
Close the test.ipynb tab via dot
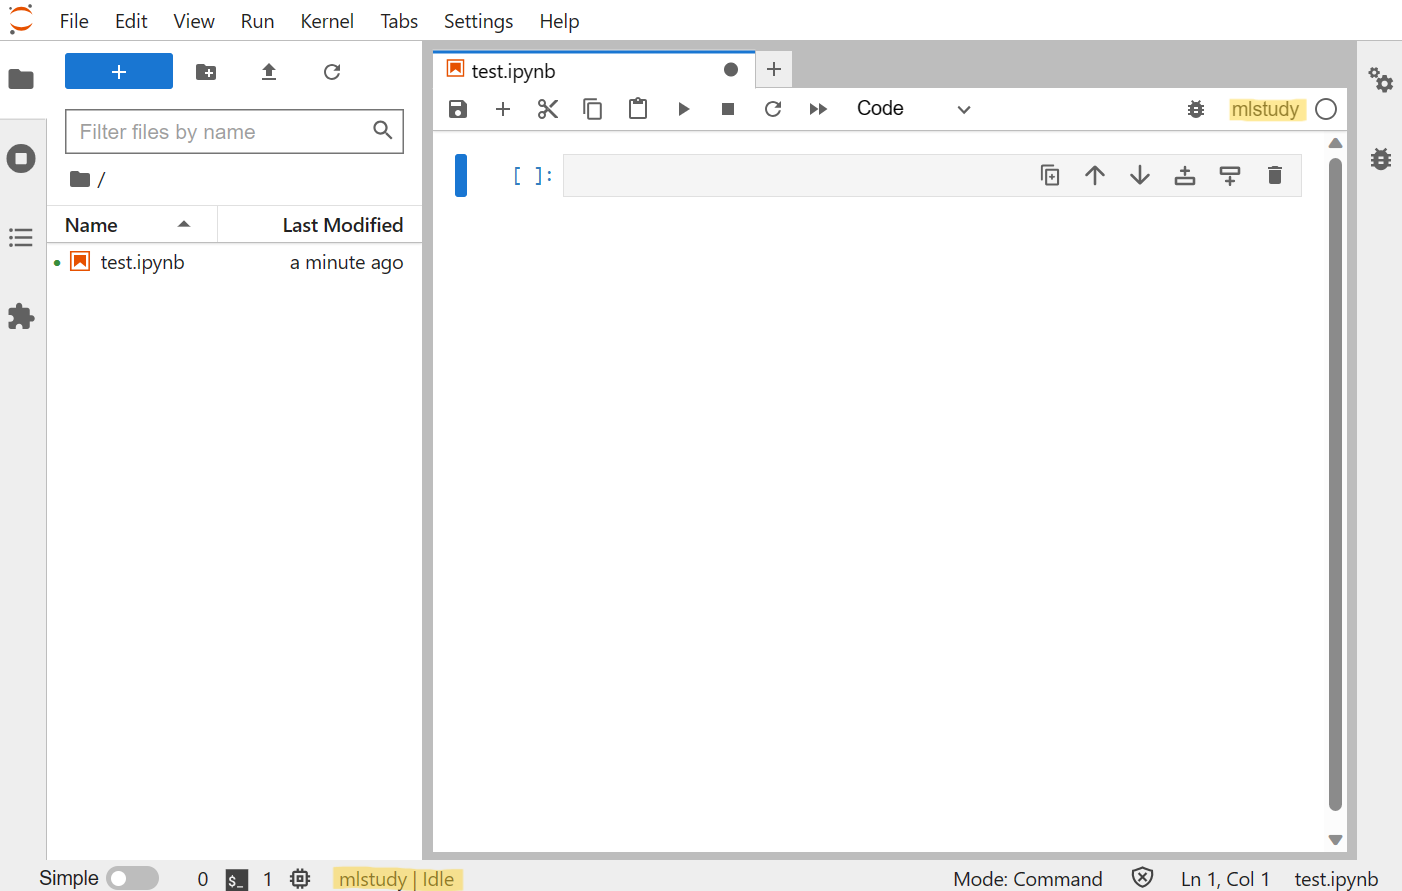pyautogui.click(x=731, y=70)
